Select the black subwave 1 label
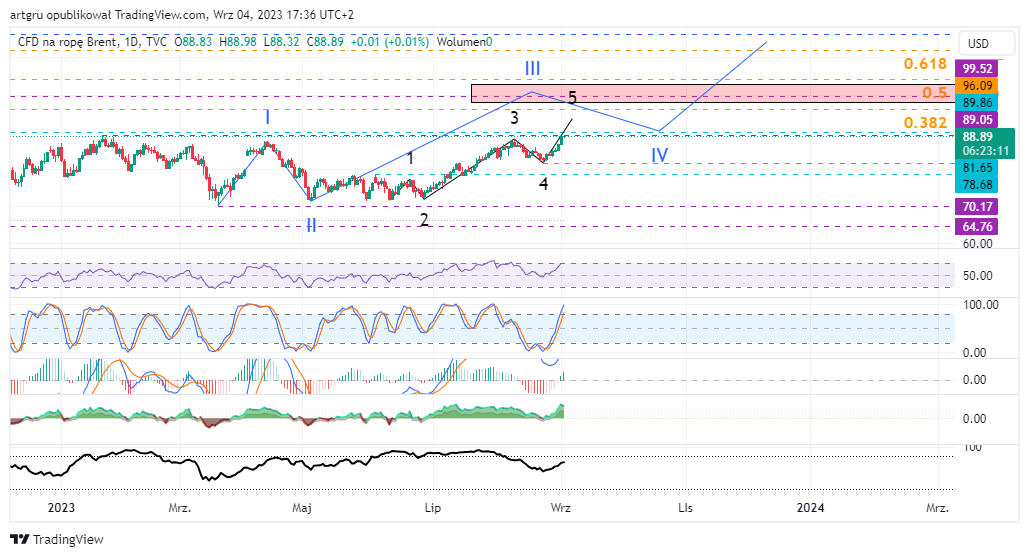The image size is (1029, 557). (410, 157)
